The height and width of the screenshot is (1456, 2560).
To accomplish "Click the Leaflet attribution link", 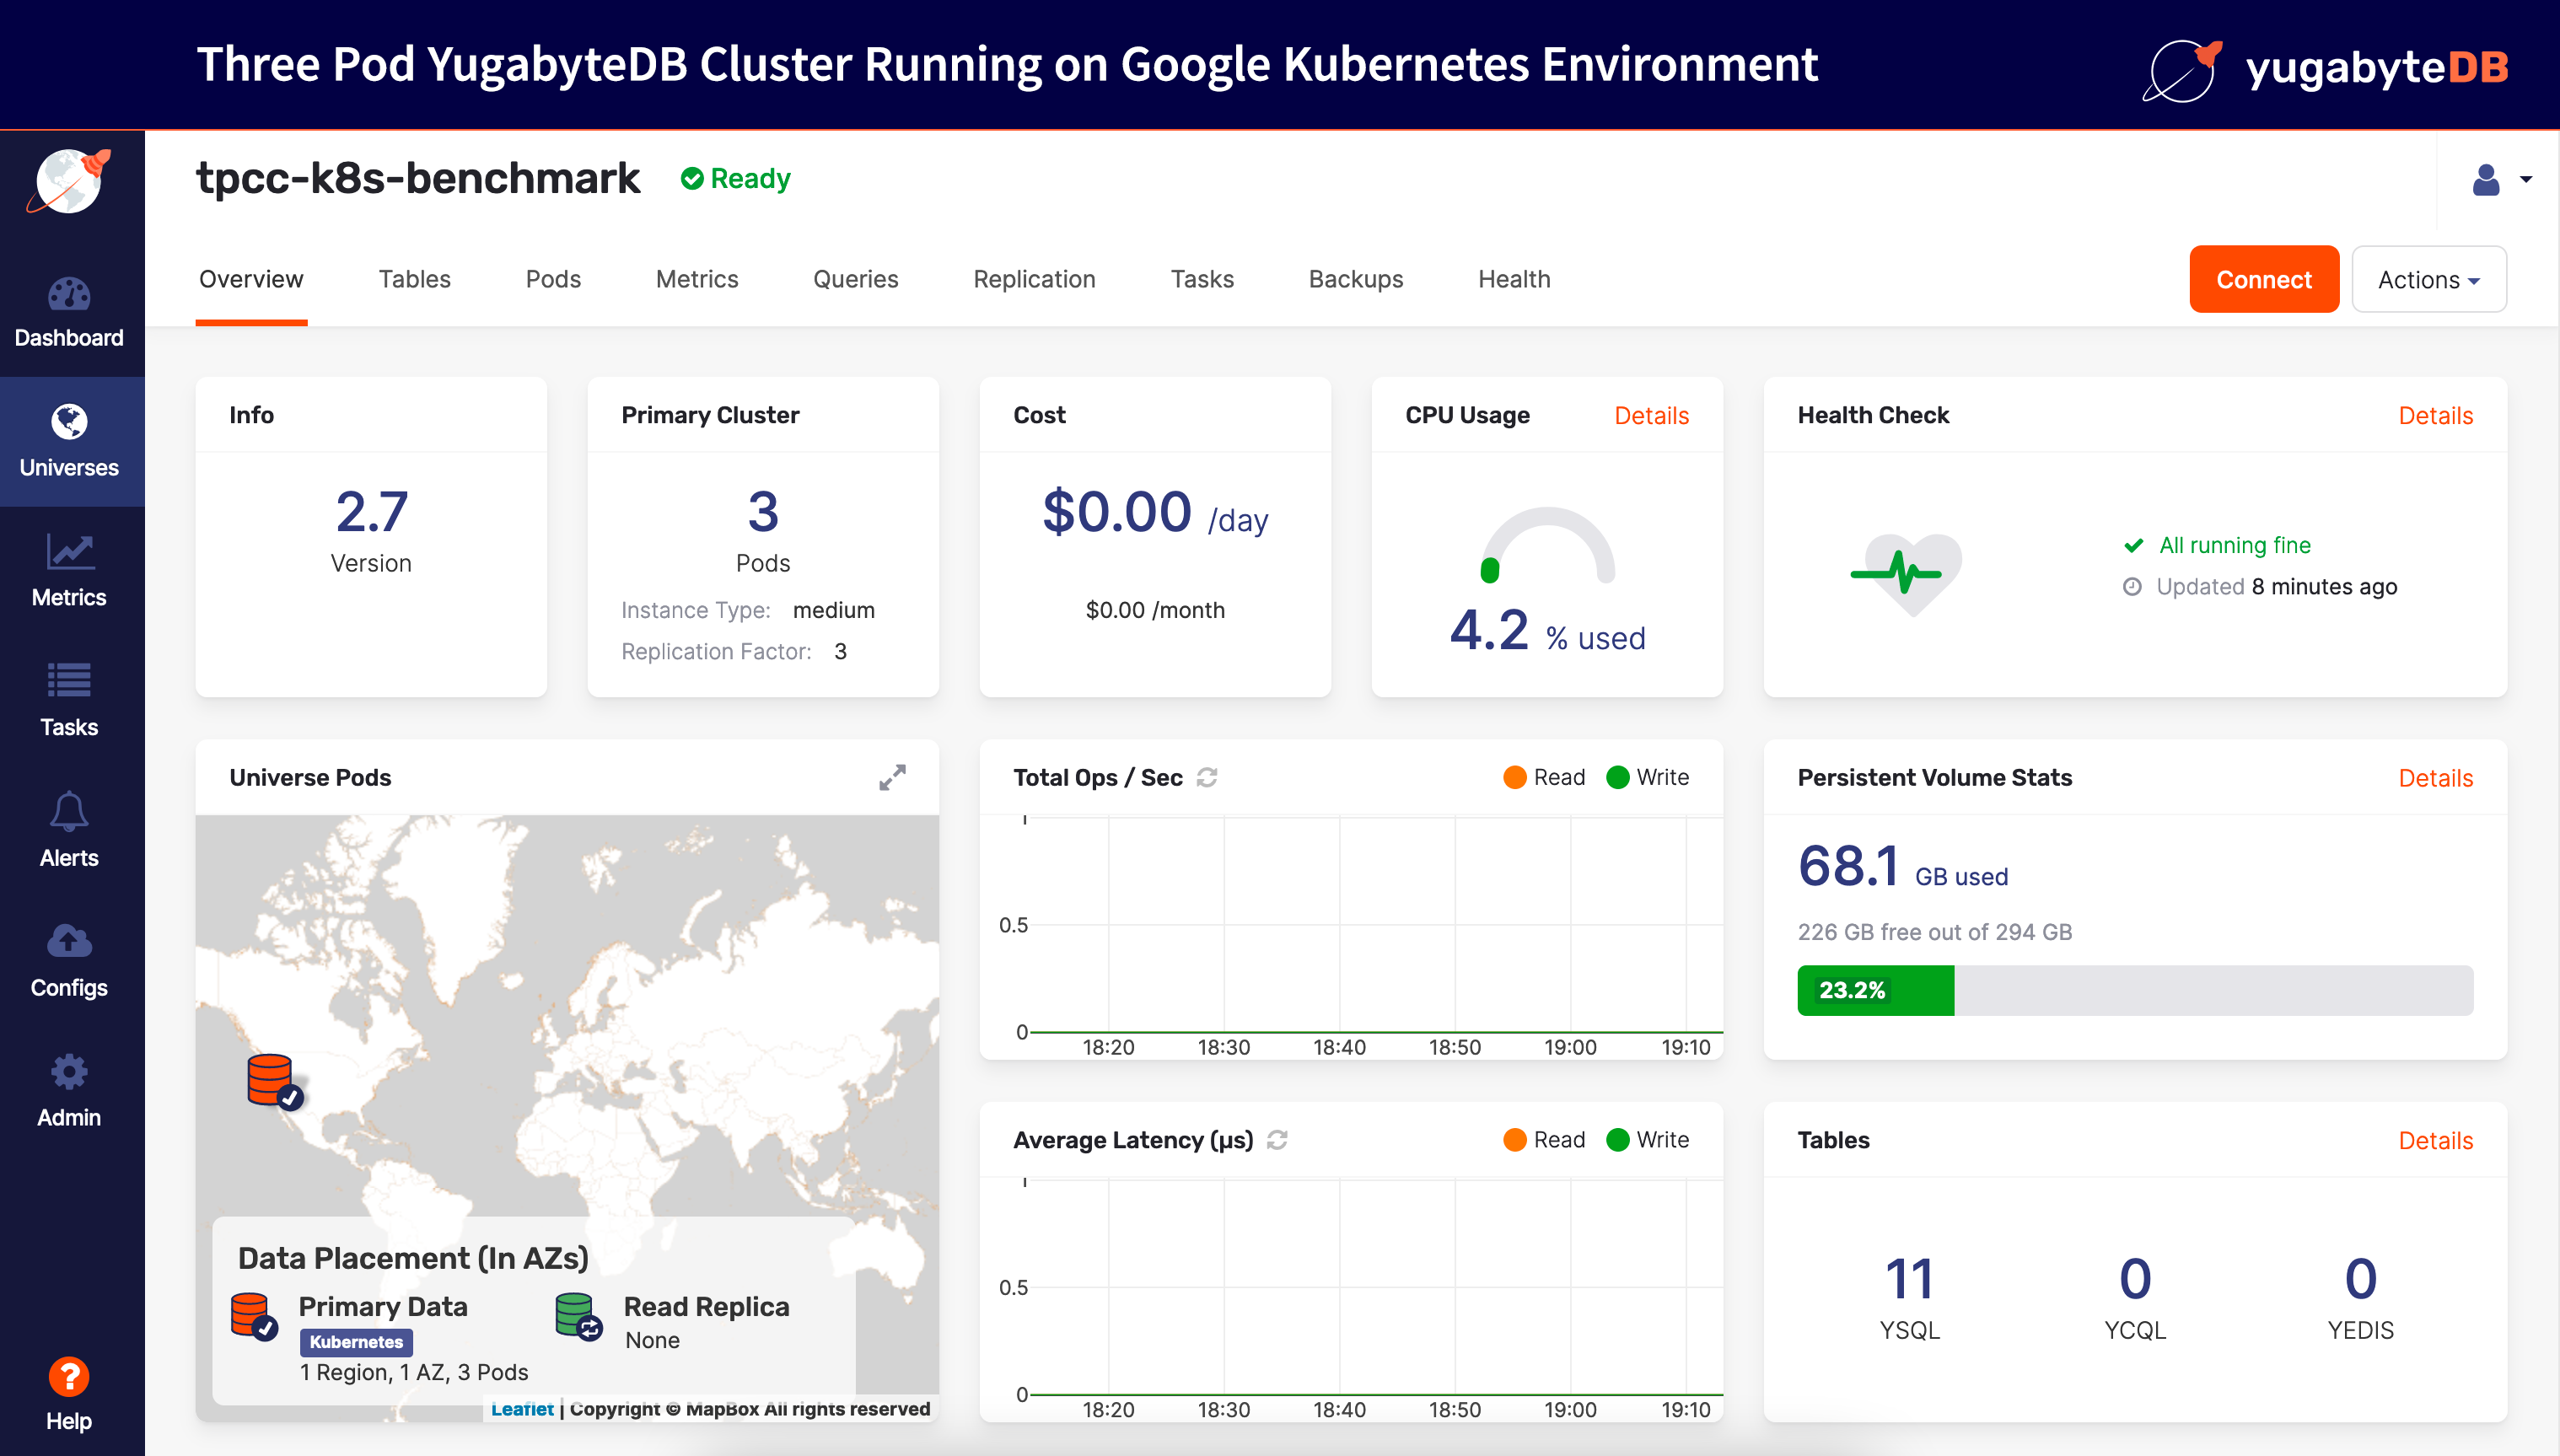I will tap(522, 1409).
